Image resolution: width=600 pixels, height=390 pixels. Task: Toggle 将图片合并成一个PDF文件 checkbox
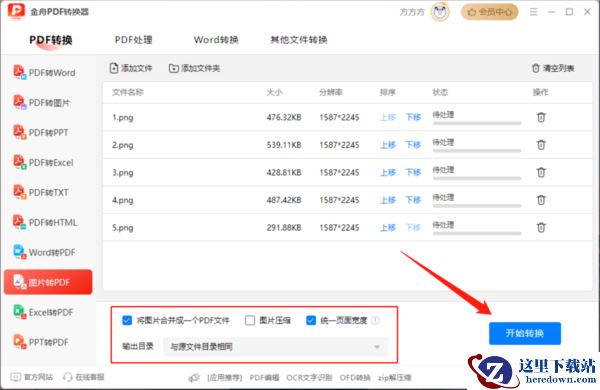coord(127,320)
